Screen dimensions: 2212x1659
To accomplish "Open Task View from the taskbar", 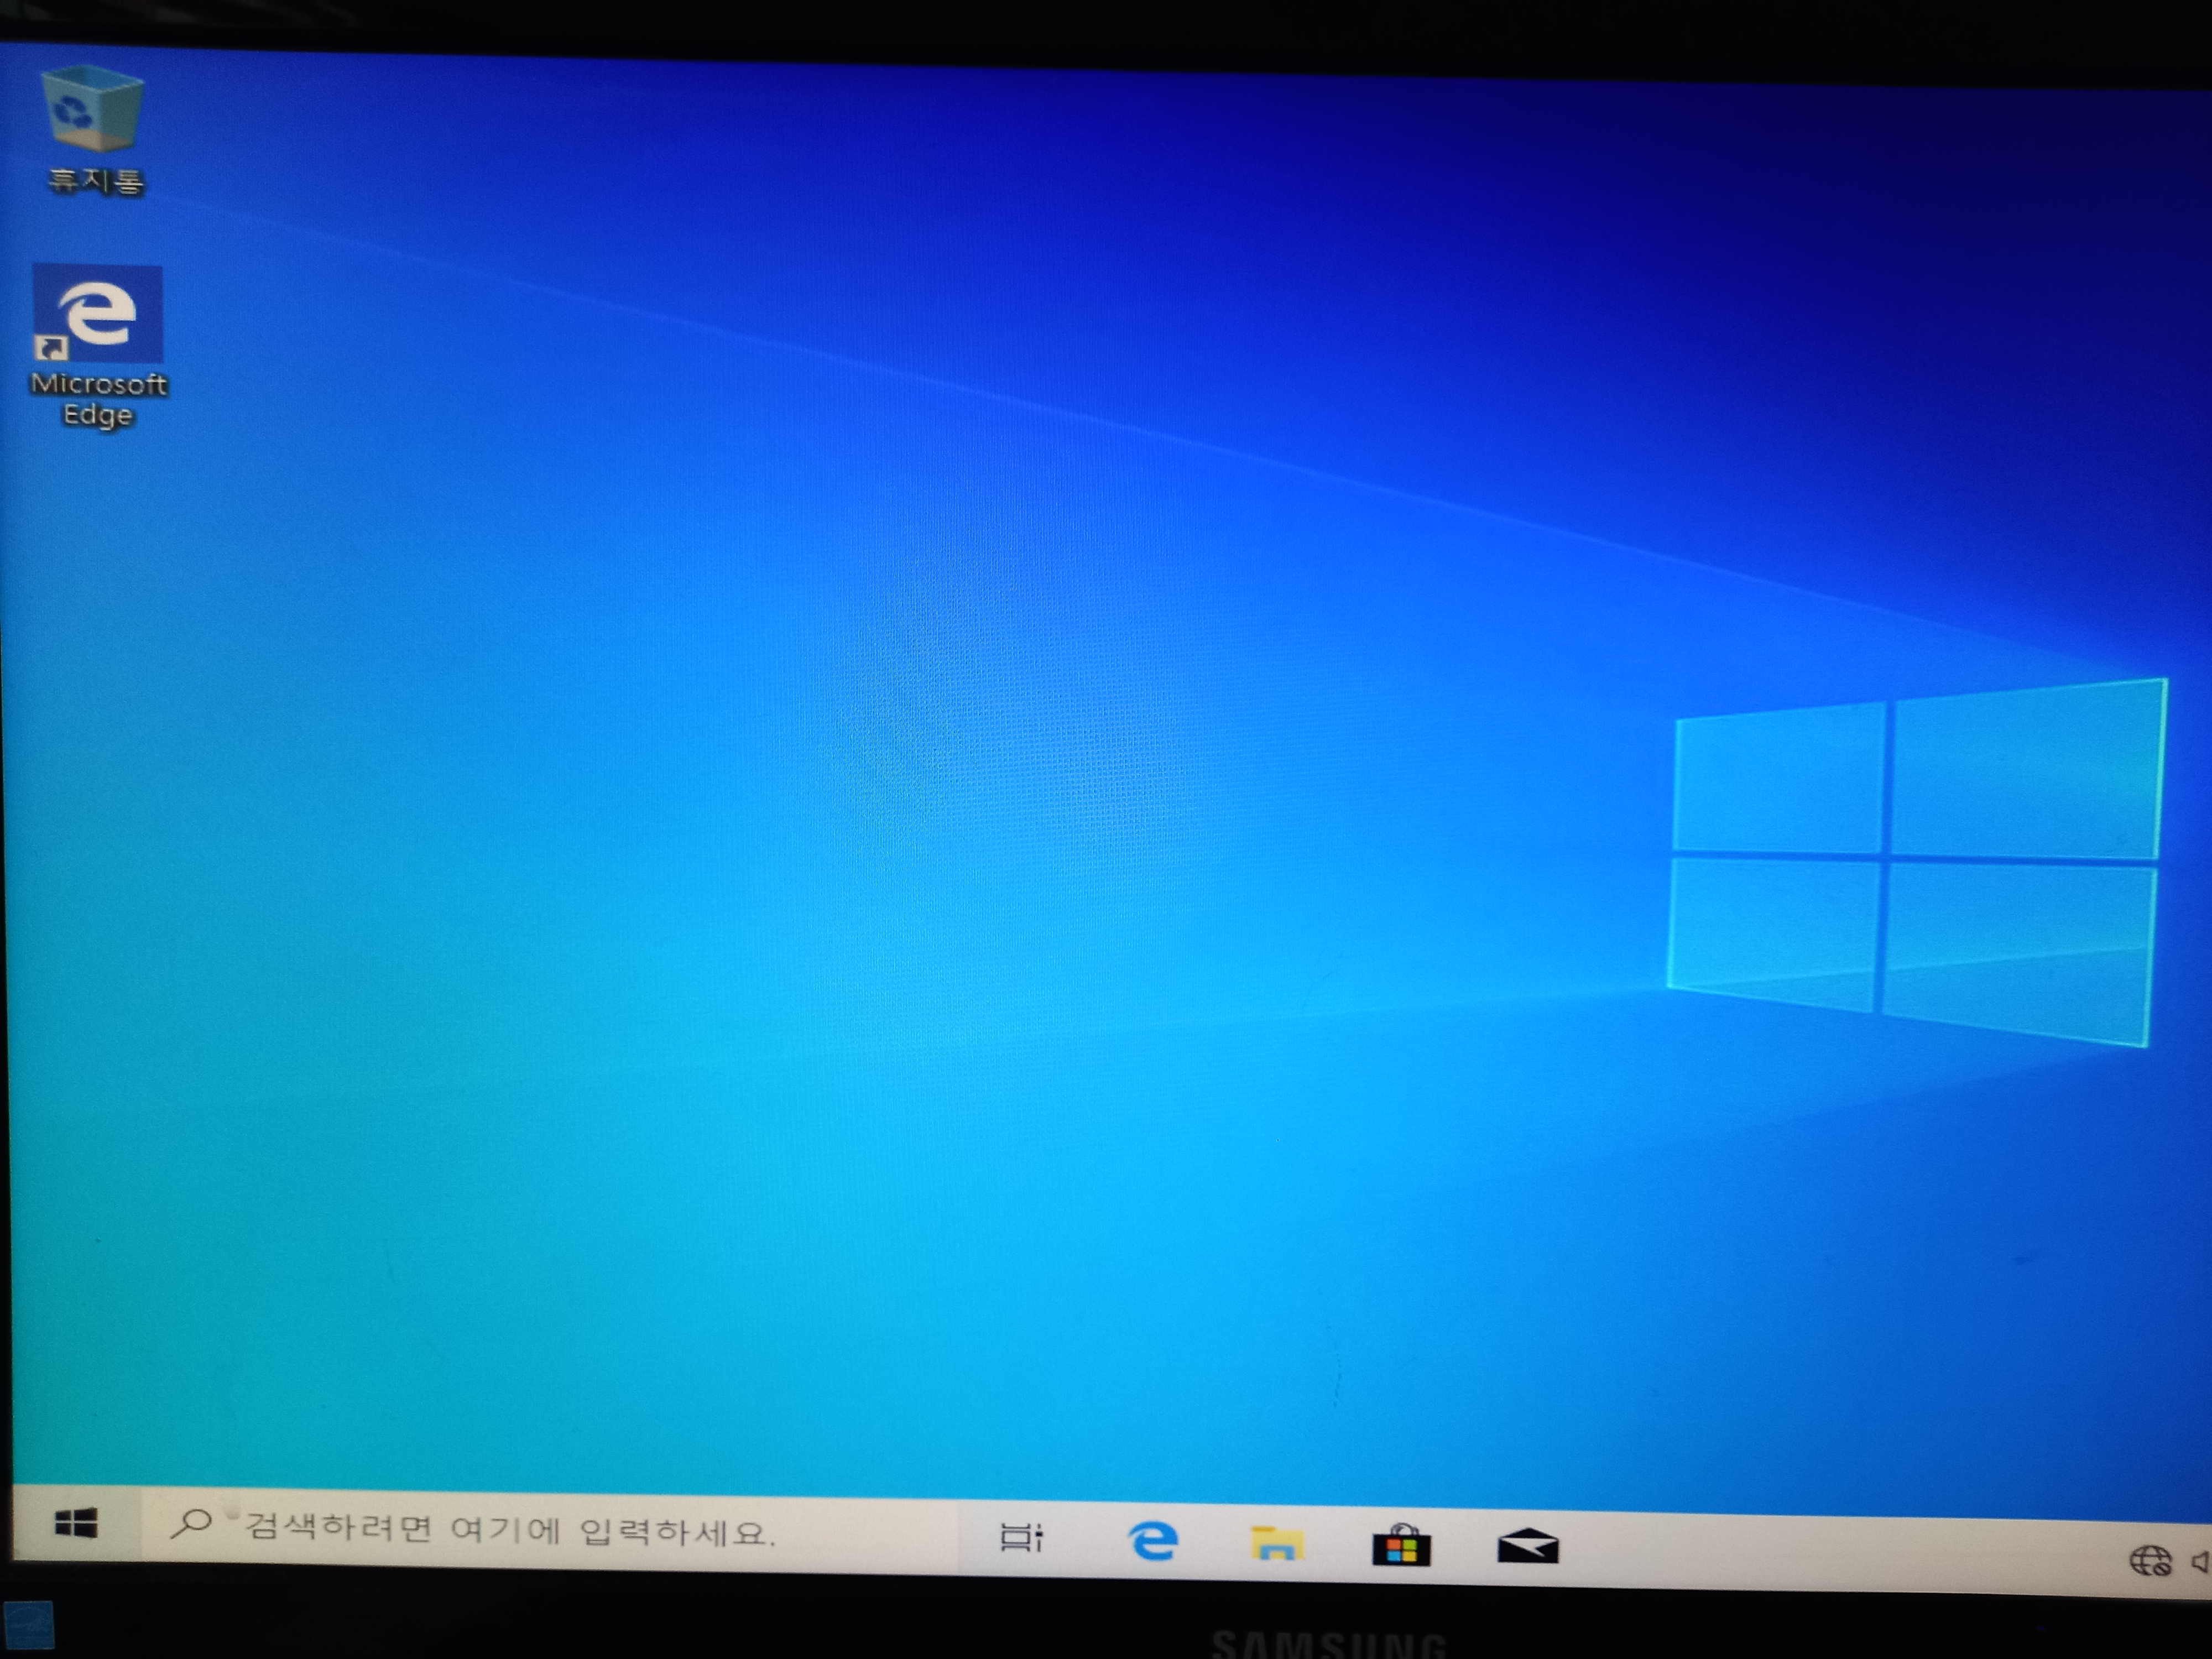I will tap(1021, 1537).
